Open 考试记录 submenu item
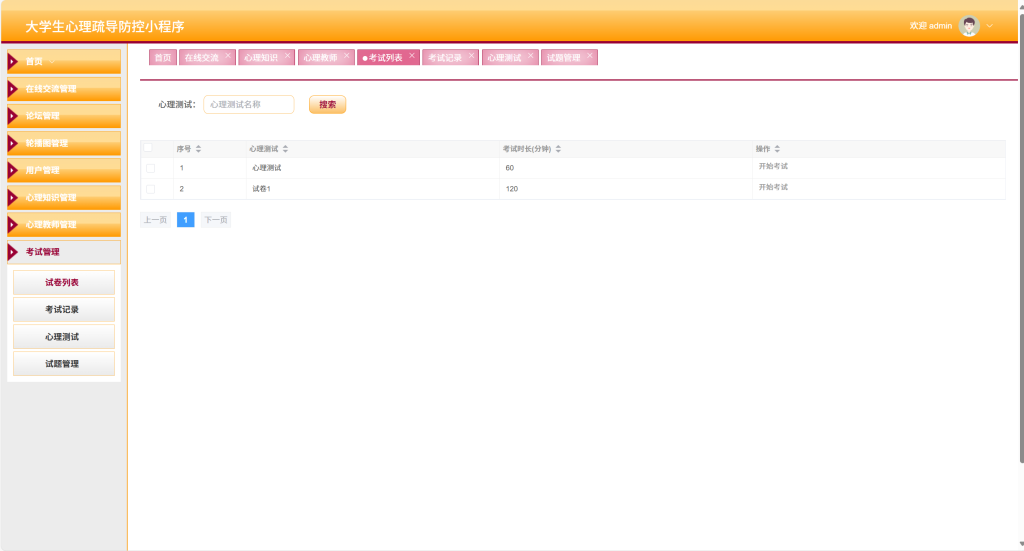Viewport: 1024px width, 551px height. [63, 309]
